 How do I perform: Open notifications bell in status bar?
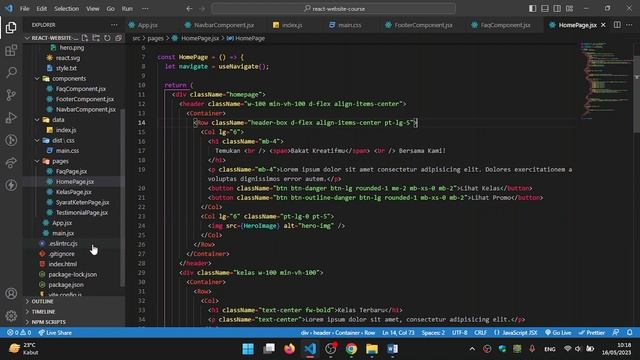pos(630,333)
